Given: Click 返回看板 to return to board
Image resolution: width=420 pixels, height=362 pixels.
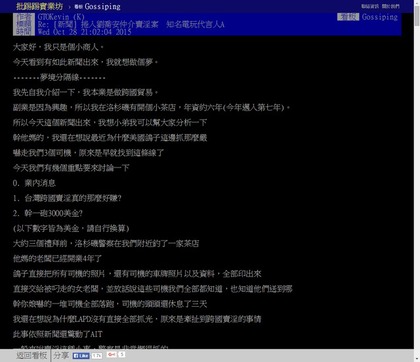Looking at the screenshot, I should pos(32,356).
